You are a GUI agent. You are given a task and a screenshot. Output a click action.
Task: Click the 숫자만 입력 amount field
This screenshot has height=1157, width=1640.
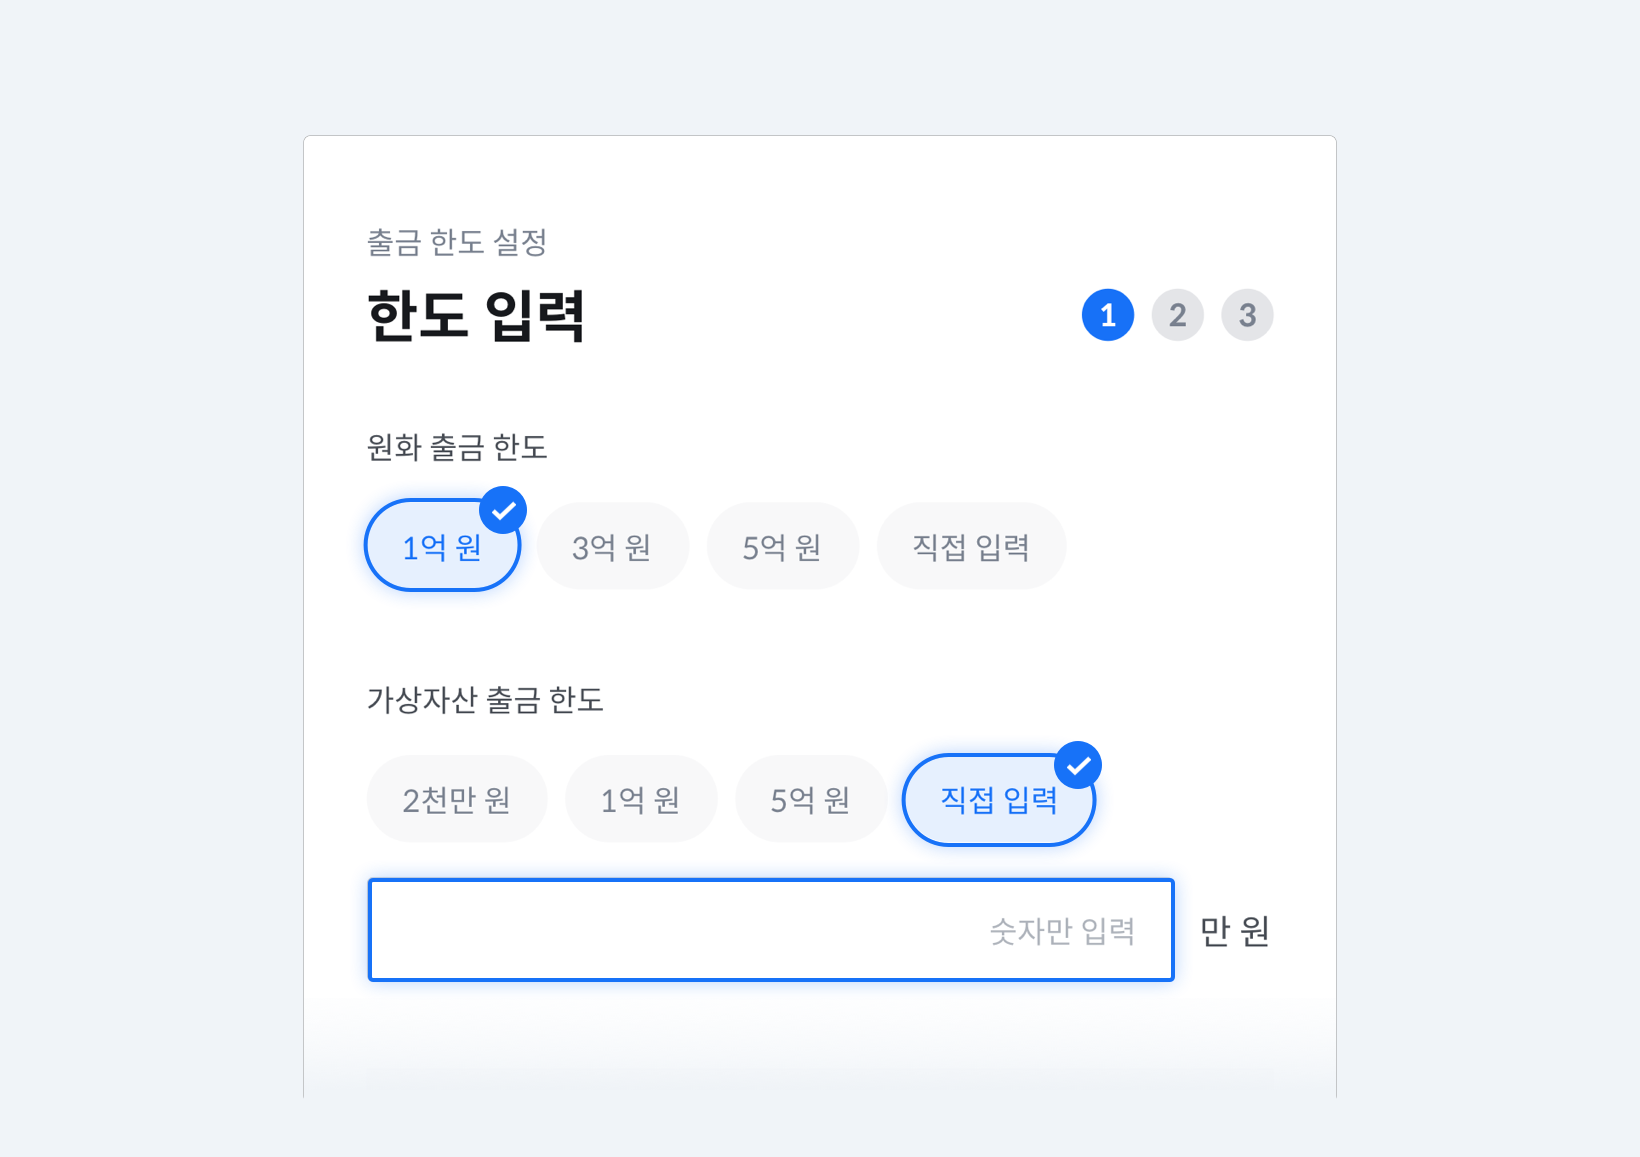pyautogui.click(x=770, y=930)
